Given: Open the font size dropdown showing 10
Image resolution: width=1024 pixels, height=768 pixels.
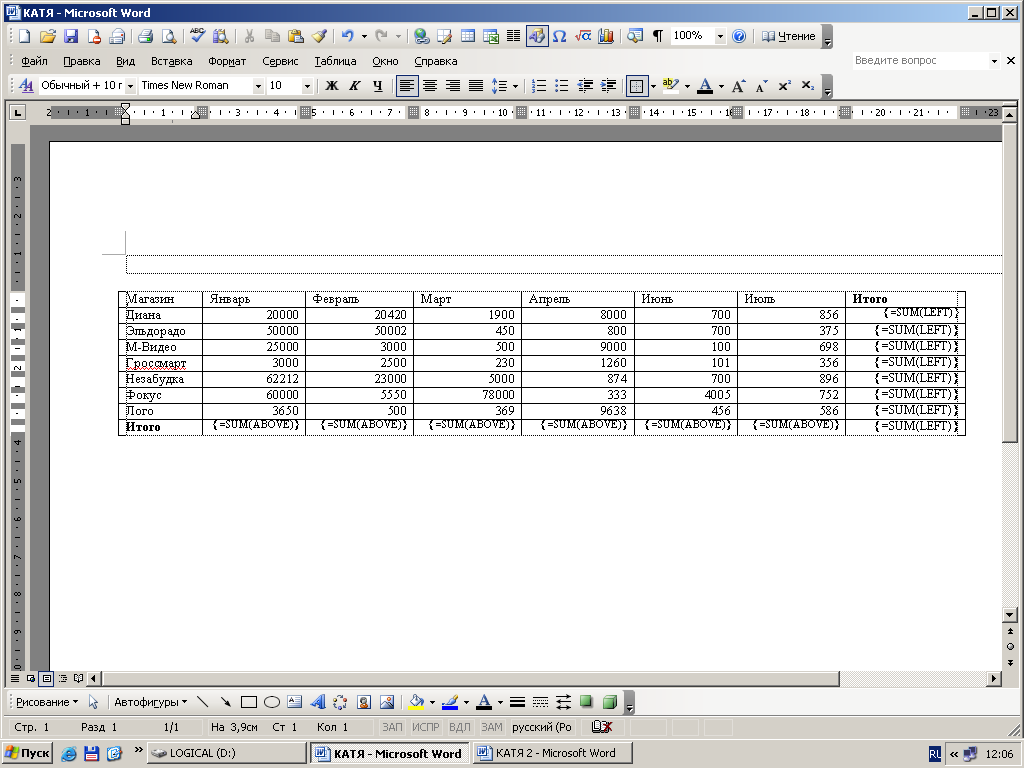Looking at the screenshot, I should click(x=307, y=86).
